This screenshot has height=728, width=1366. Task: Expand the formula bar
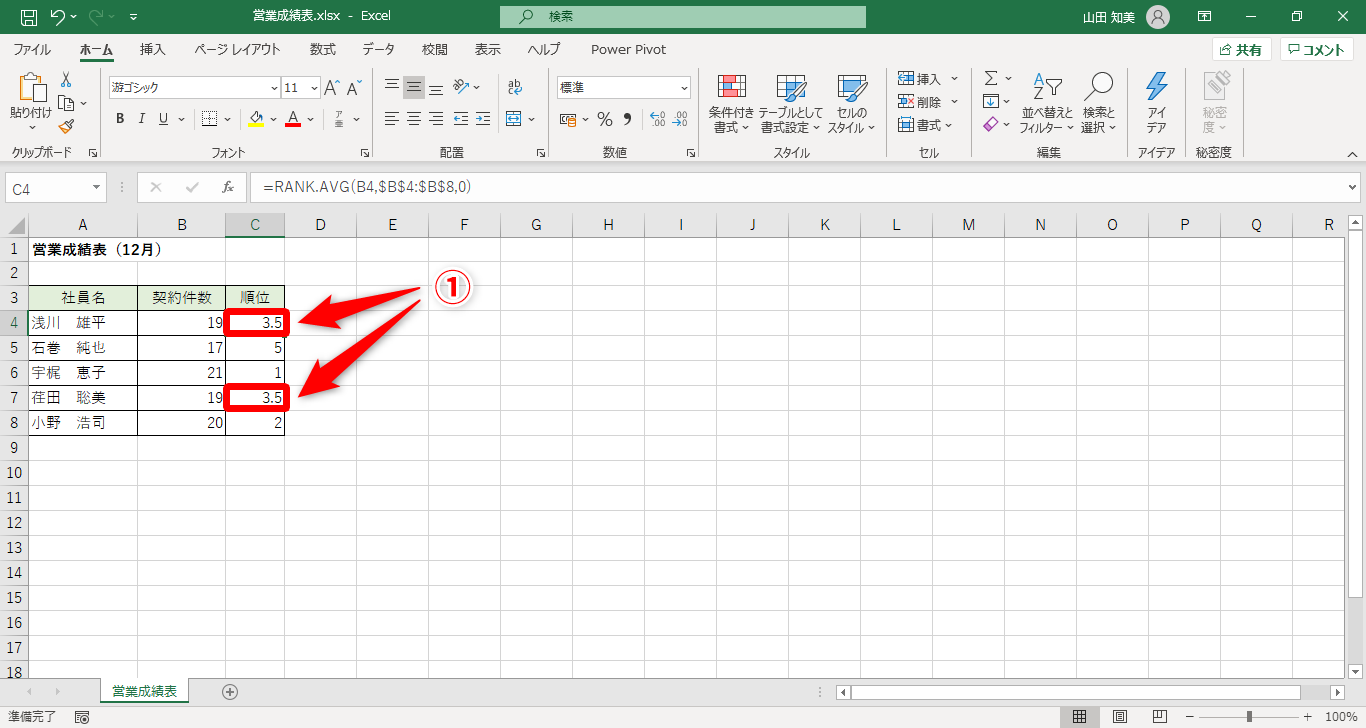[x=1353, y=187]
